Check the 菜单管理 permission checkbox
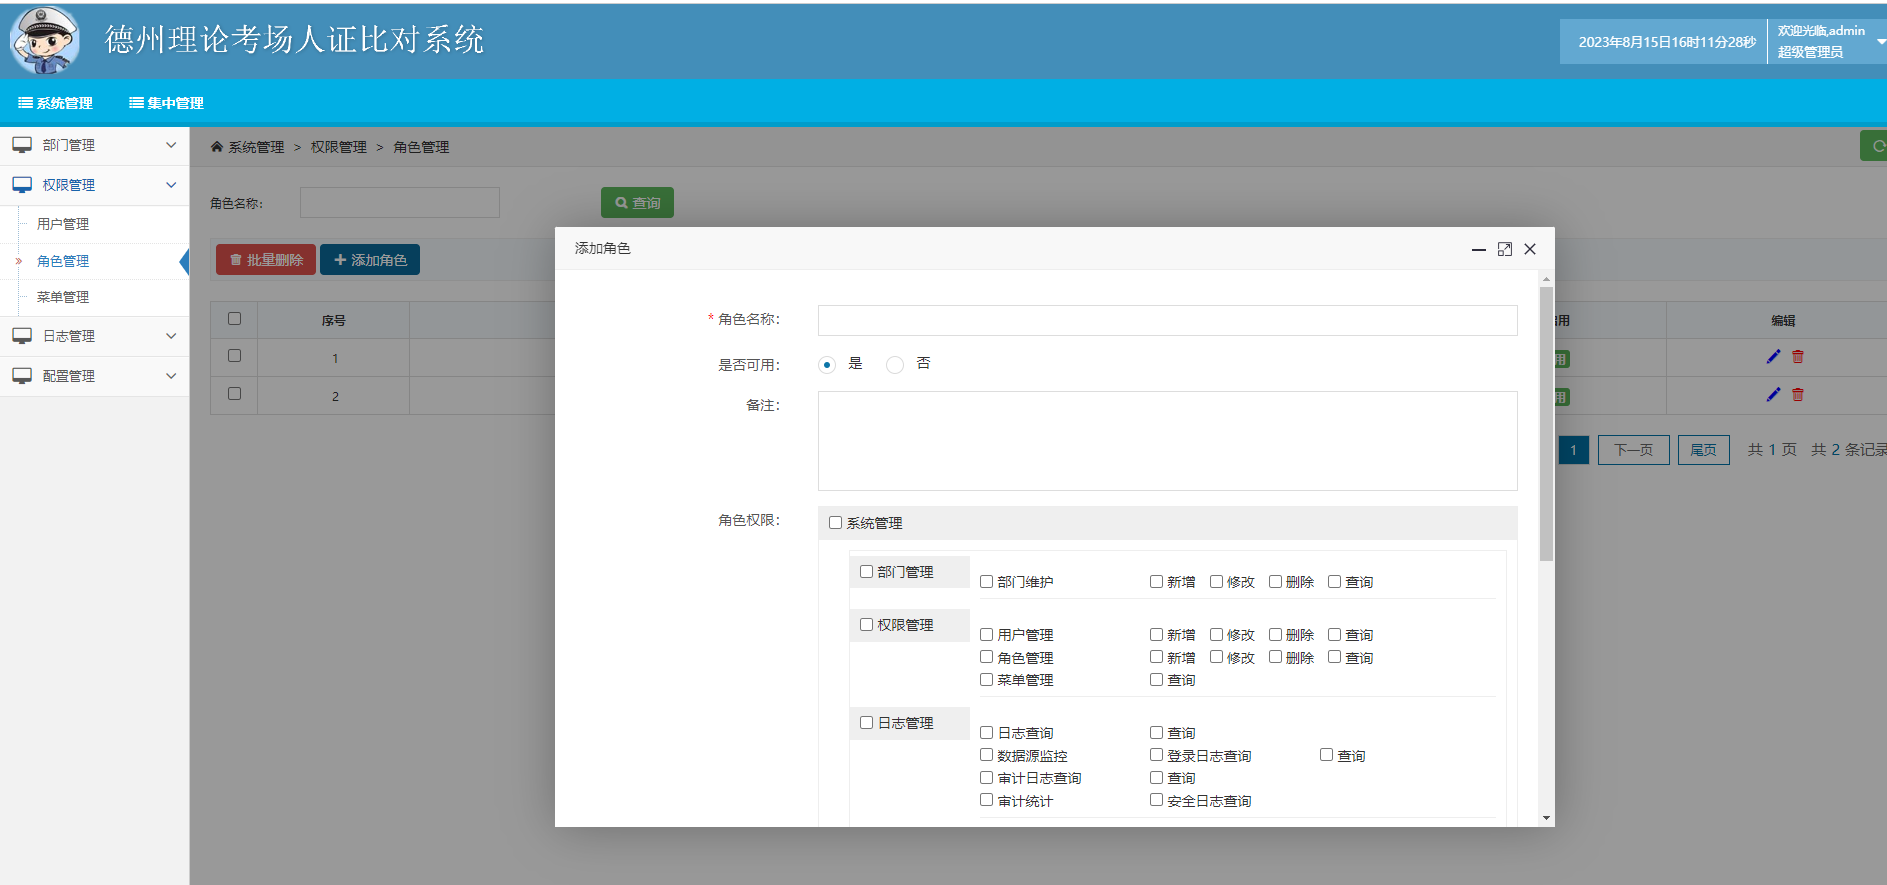The height and width of the screenshot is (885, 1887). (x=987, y=680)
